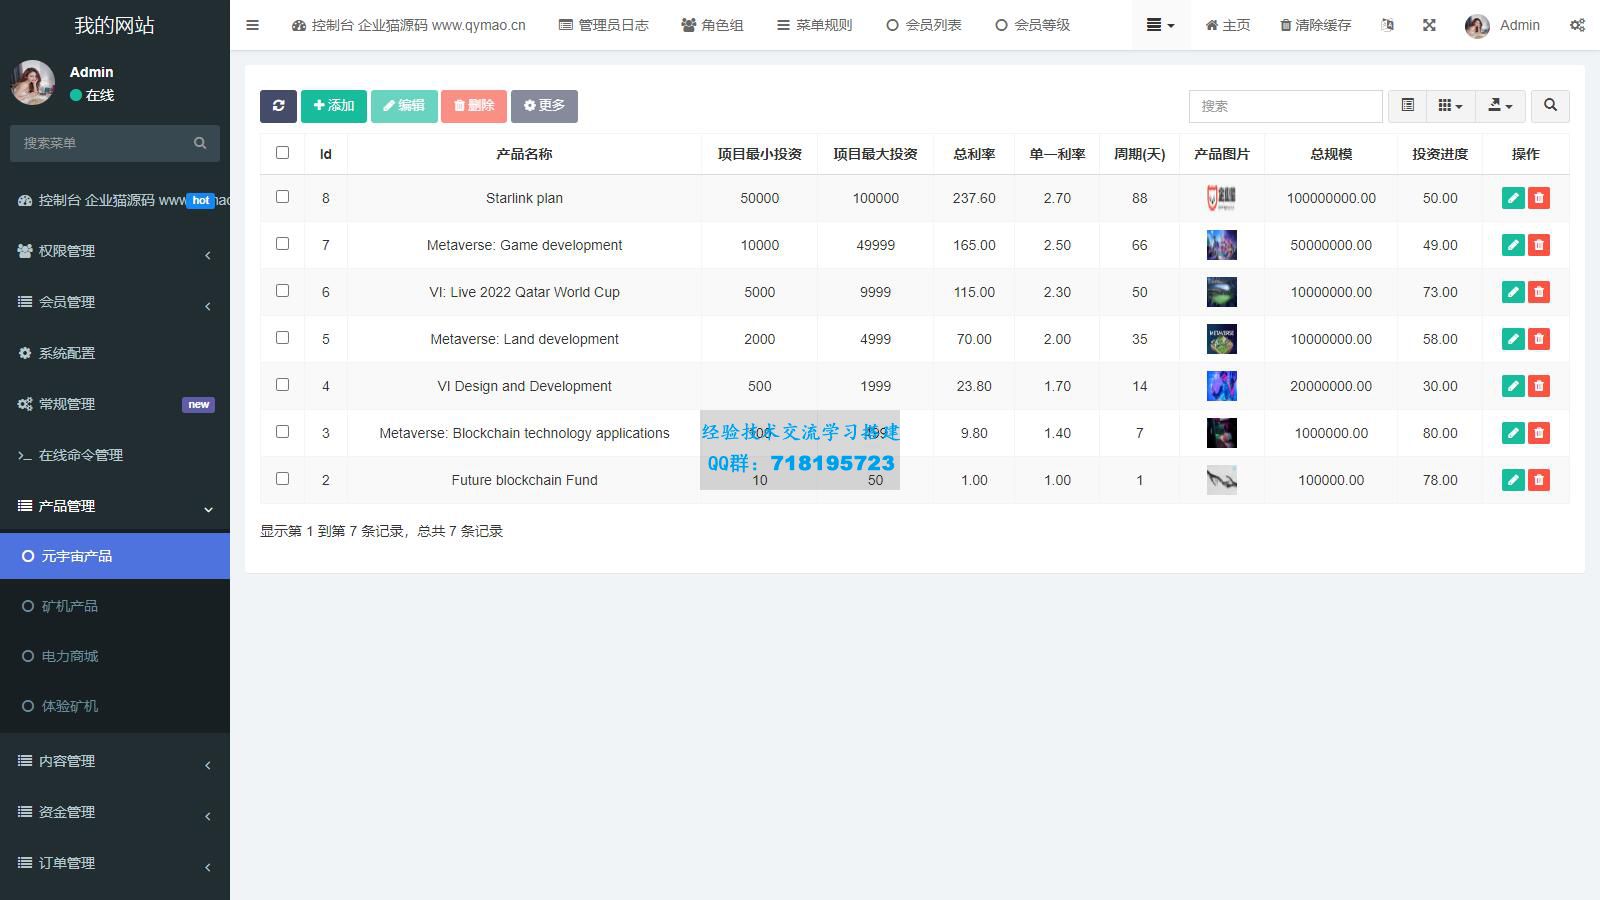Click the green 添加 add button

click(x=333, y=106)
